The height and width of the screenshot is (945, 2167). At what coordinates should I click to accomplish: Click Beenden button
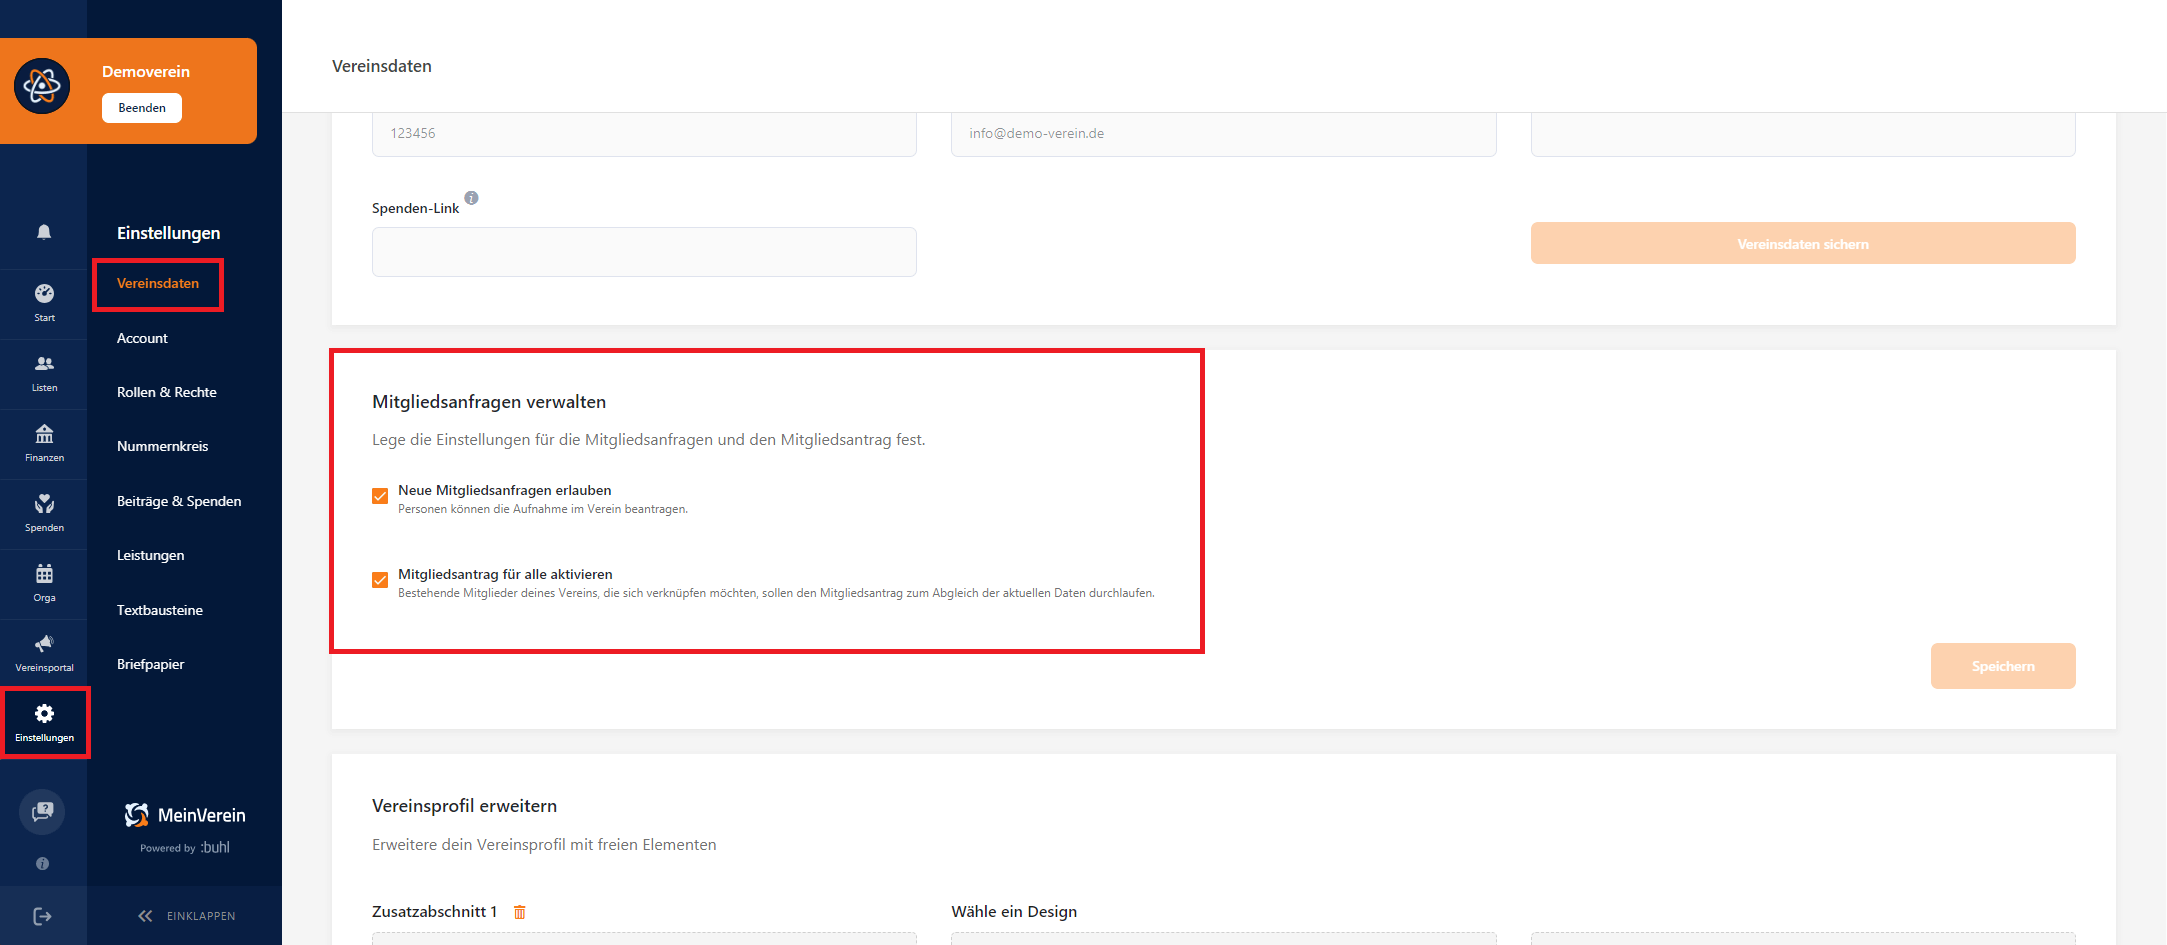(142, 108)
